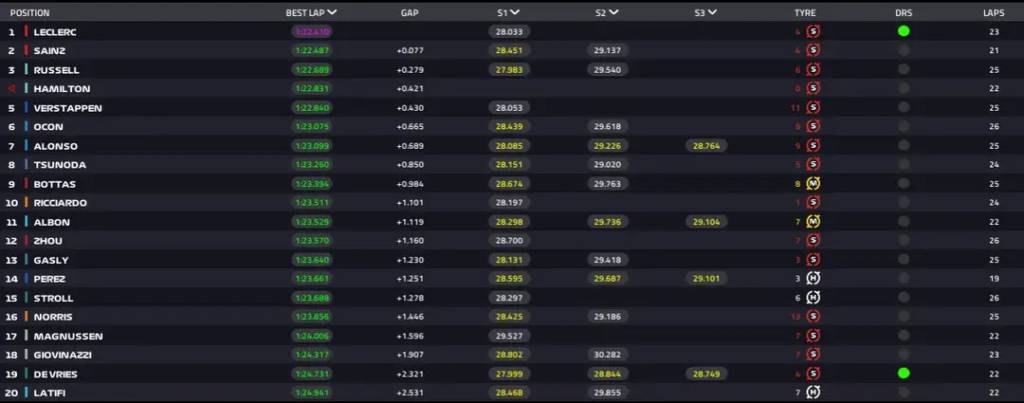Click Leclerc's soft tyre icon
The height and width of the screenshot is (403, 1024).
pos(813,31)
